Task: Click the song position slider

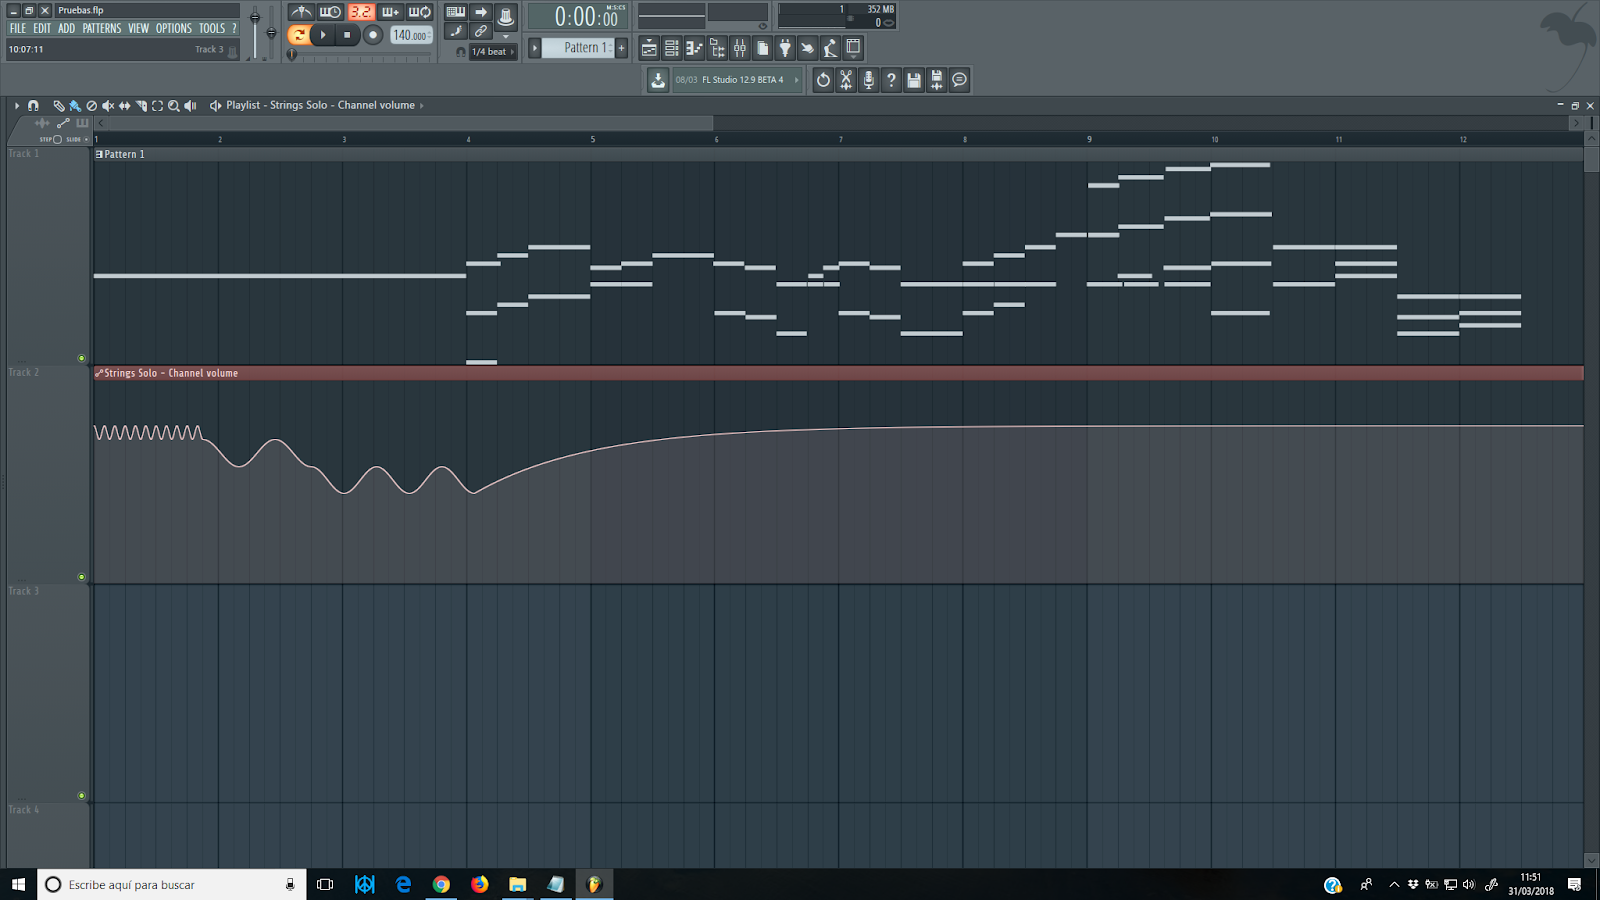Action: click(x=360, y=55)
